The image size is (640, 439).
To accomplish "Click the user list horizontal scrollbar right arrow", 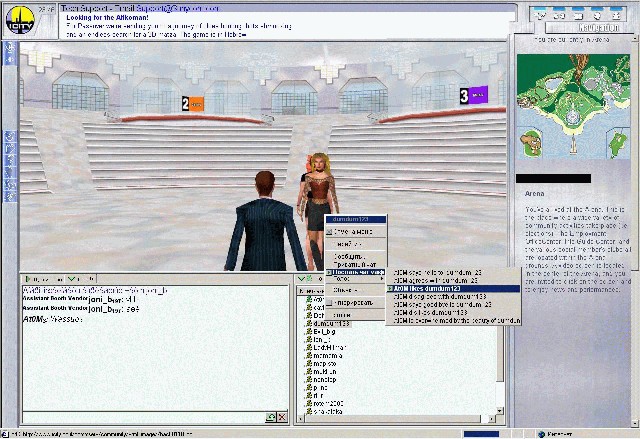I will tap(492, 419).
